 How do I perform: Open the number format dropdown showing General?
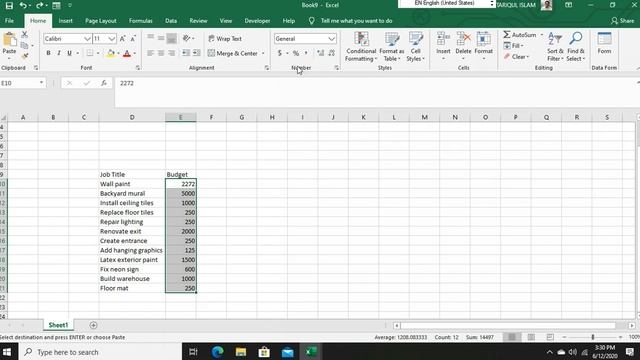[331, 38]
